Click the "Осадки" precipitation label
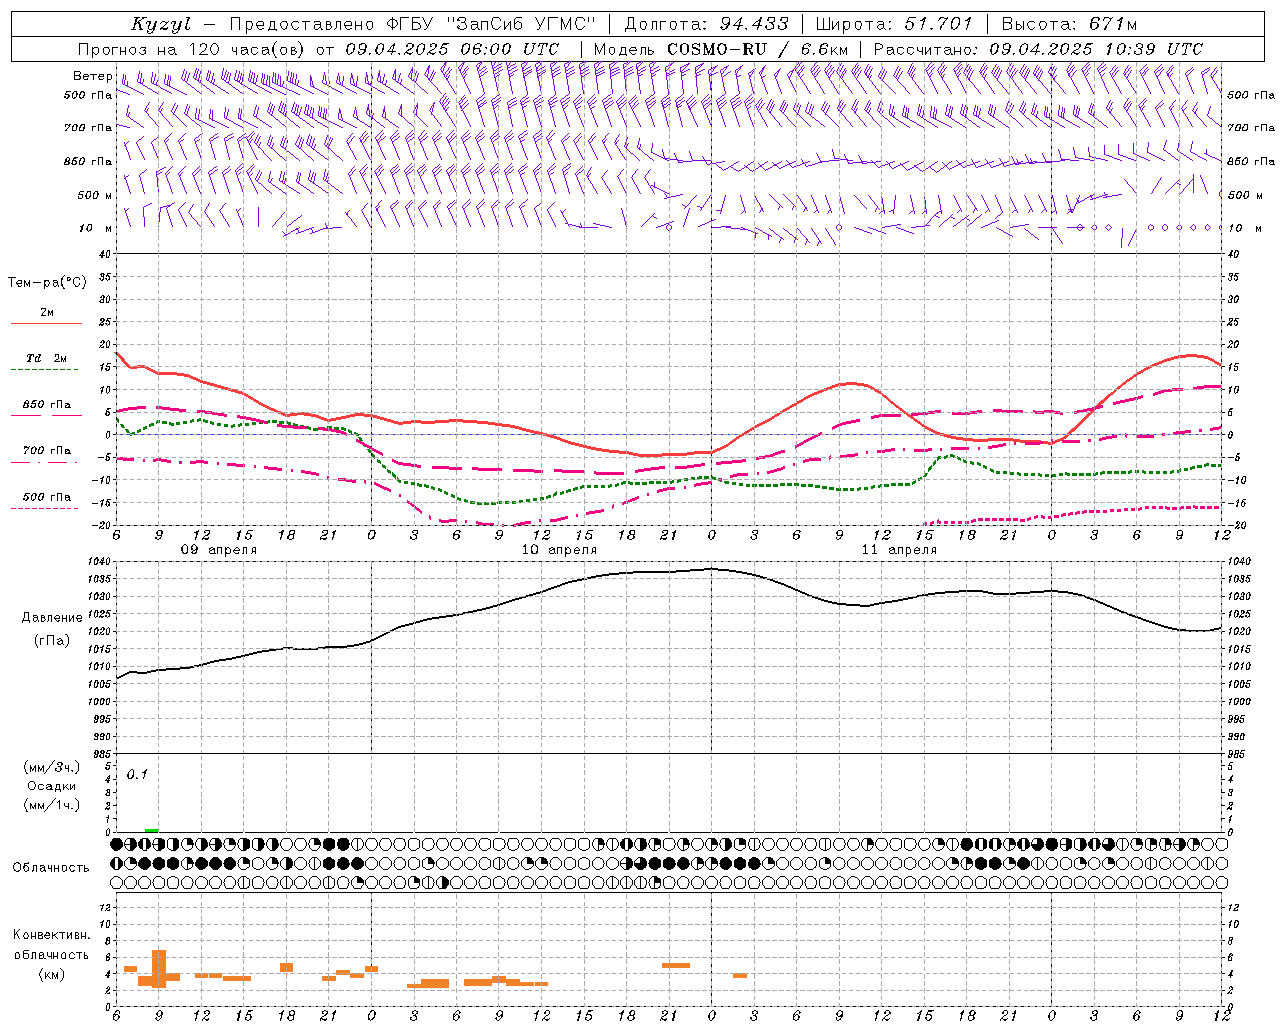1280x1024 pixels. pos(51,786)
